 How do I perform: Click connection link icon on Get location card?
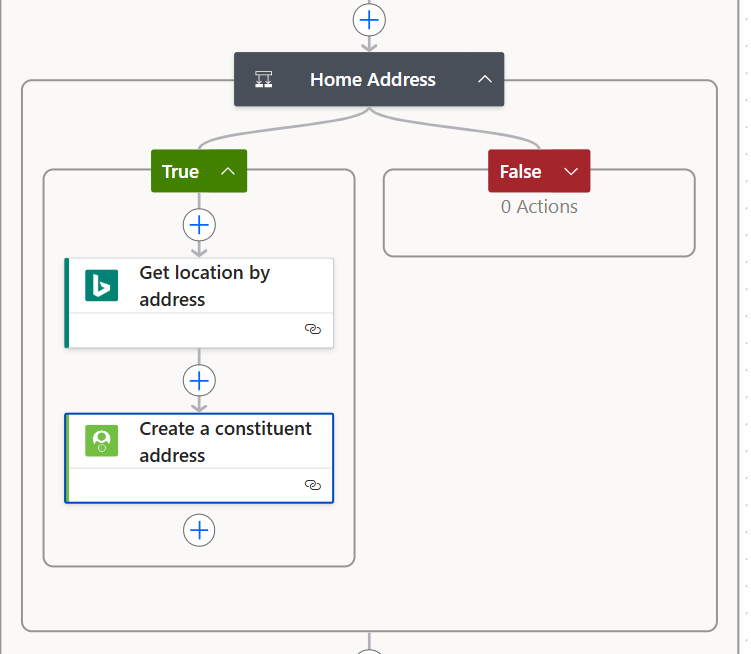click(313, 329)
